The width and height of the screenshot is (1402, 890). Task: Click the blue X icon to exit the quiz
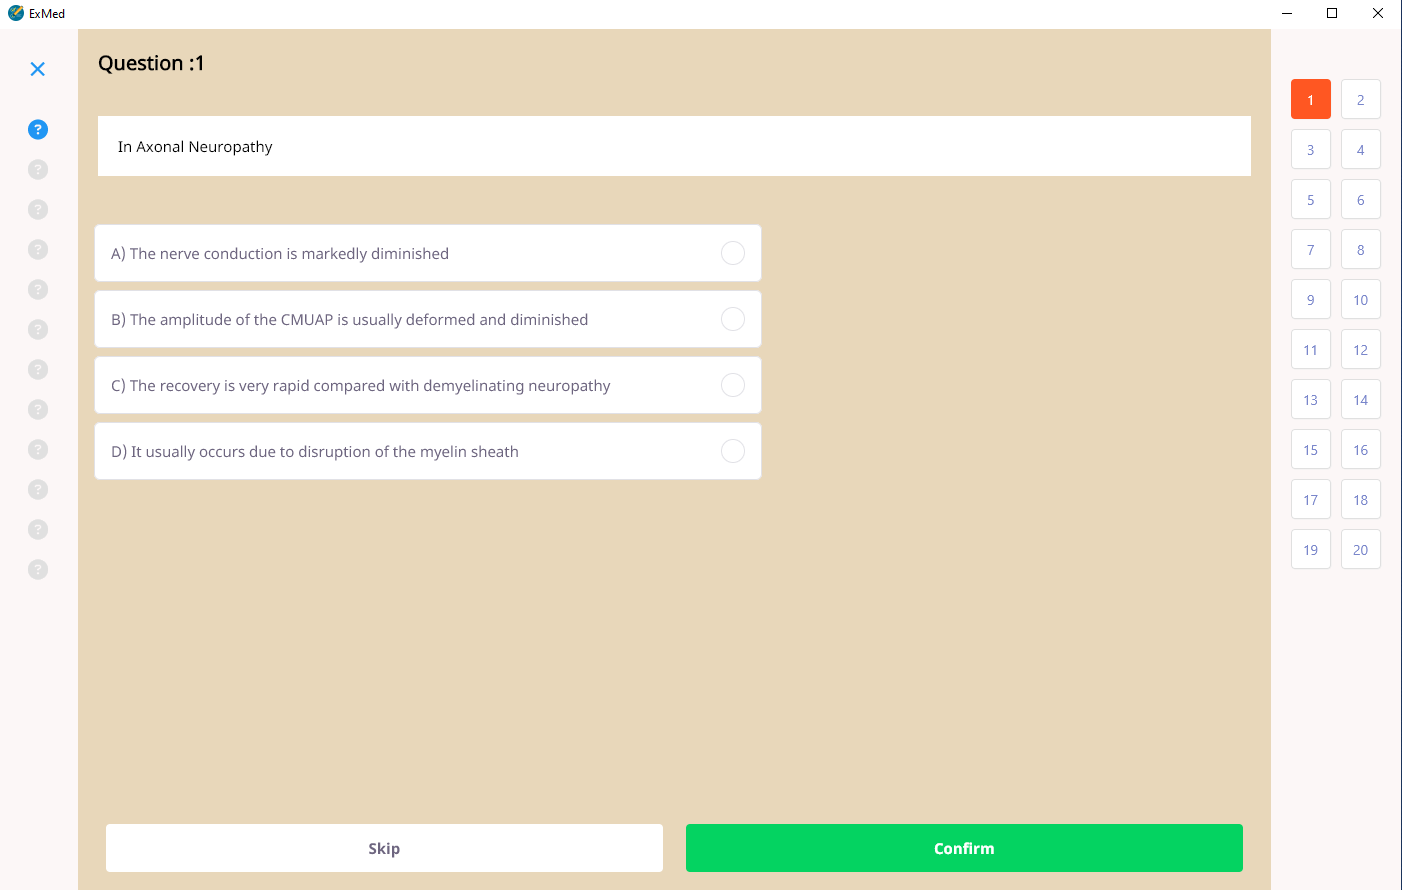tap(37, 69)
